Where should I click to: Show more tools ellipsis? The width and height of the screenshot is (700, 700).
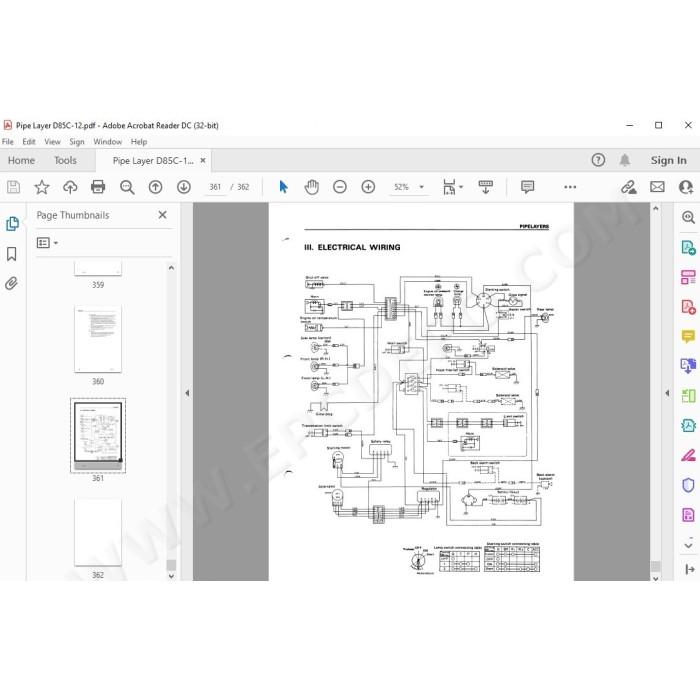(570, 187)
